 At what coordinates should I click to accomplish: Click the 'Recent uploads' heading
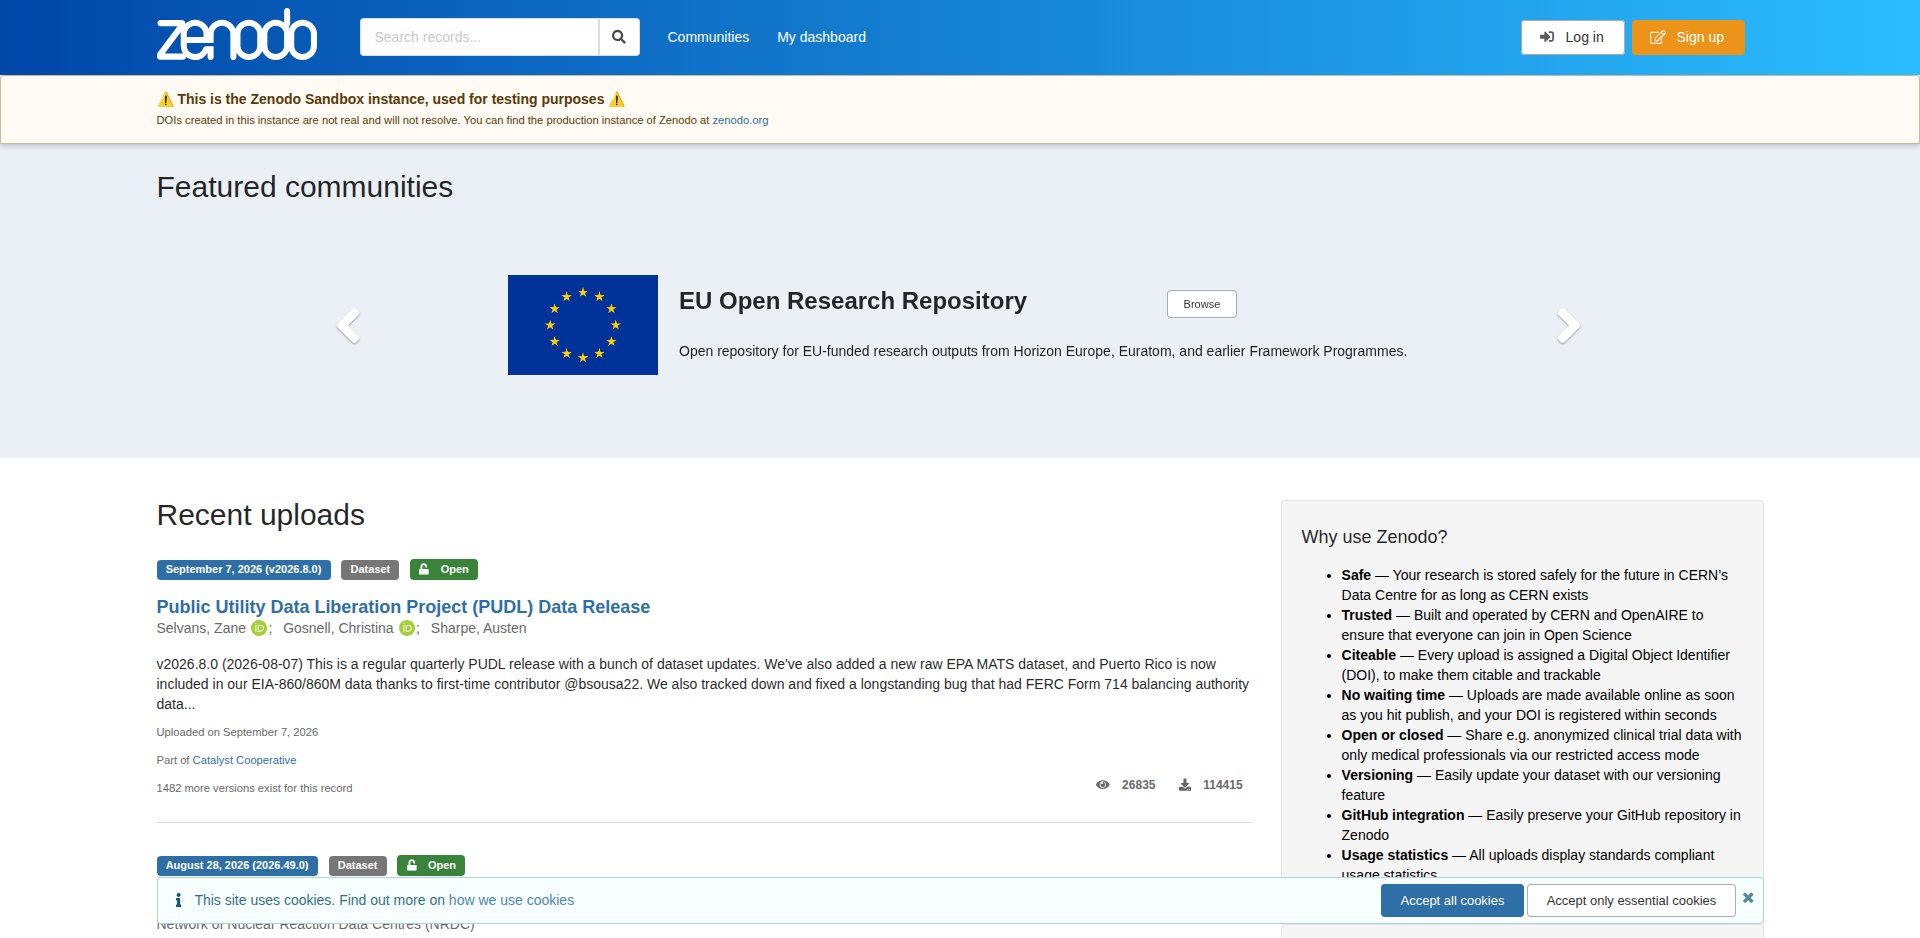260,515
